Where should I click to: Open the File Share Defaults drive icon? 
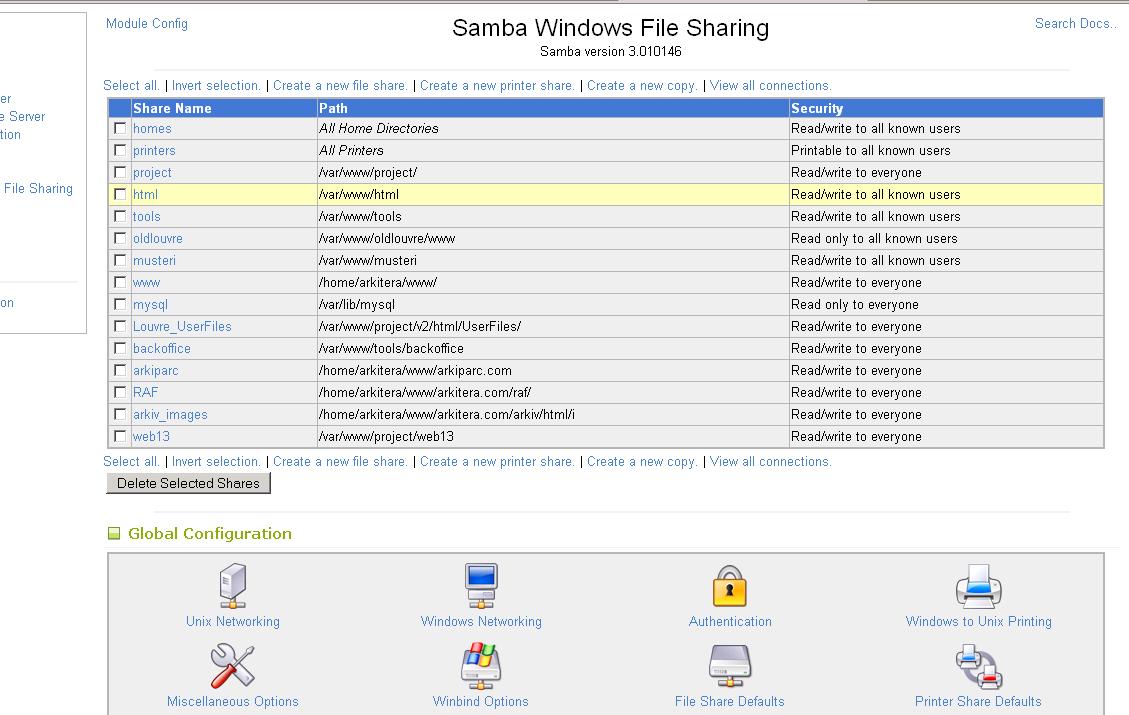[x=729, y=666]
